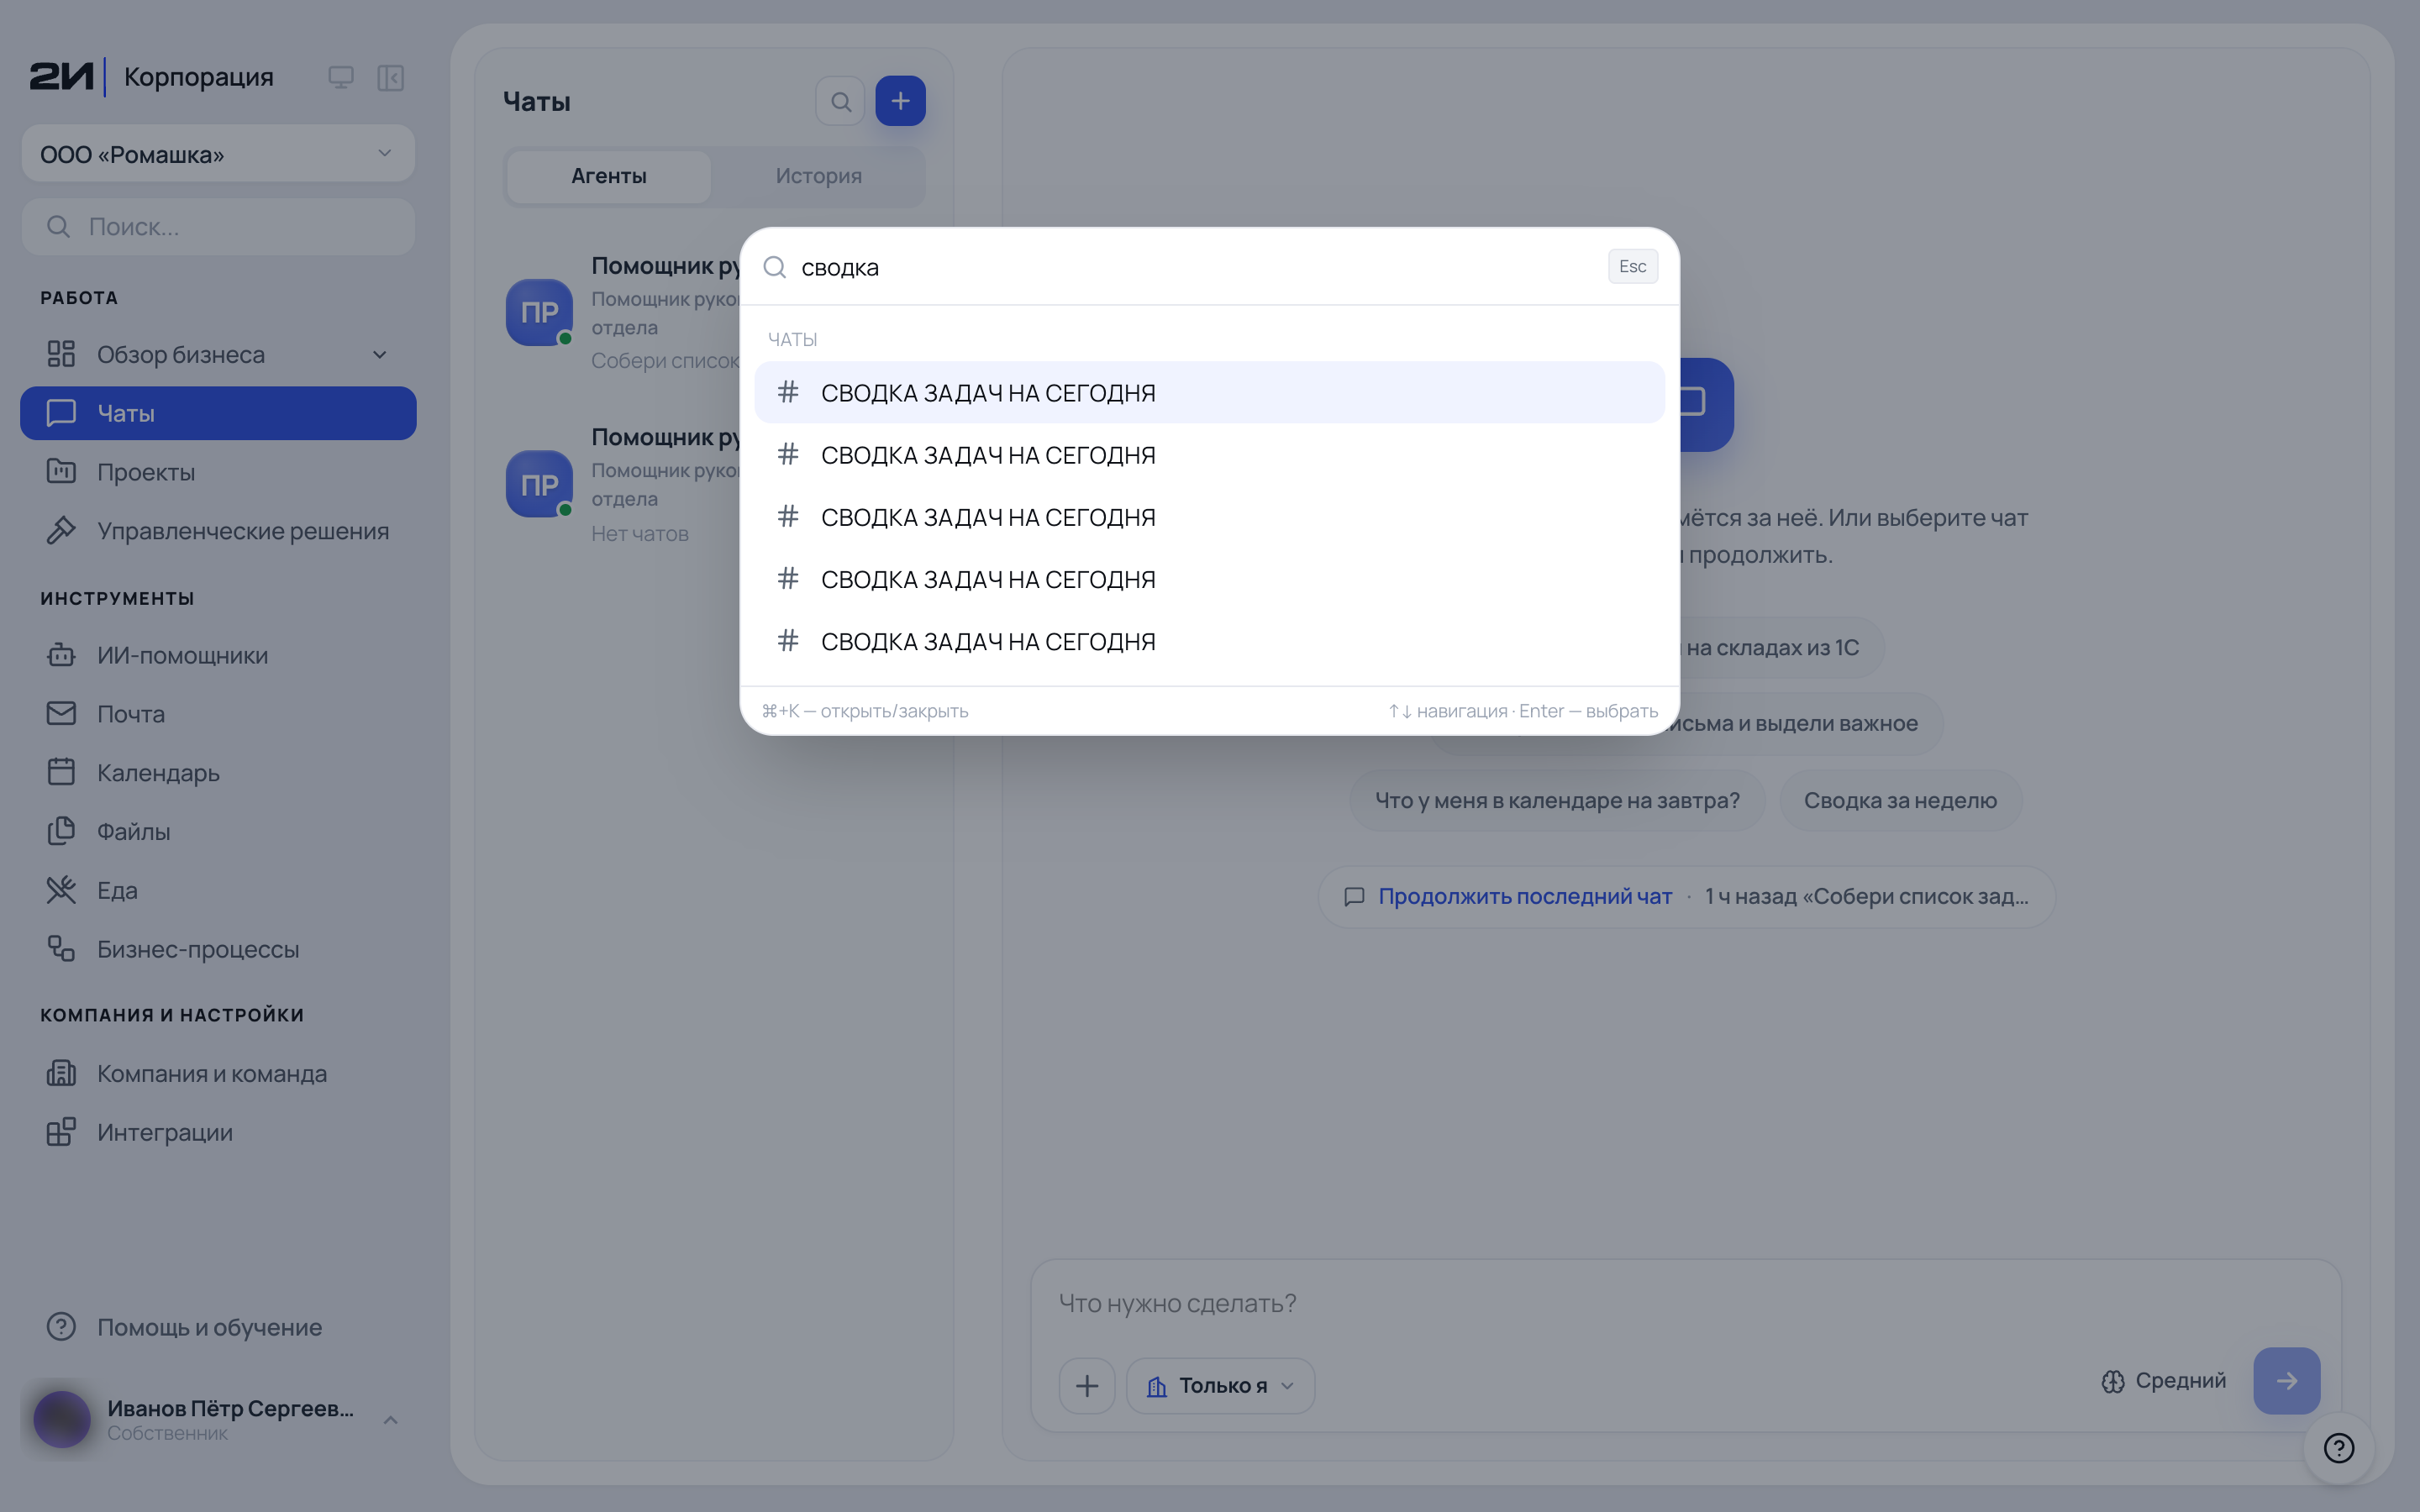2420x1512 pixels.
Task: Expand the Обзор бизнеса menu
Action: (218, 354)
